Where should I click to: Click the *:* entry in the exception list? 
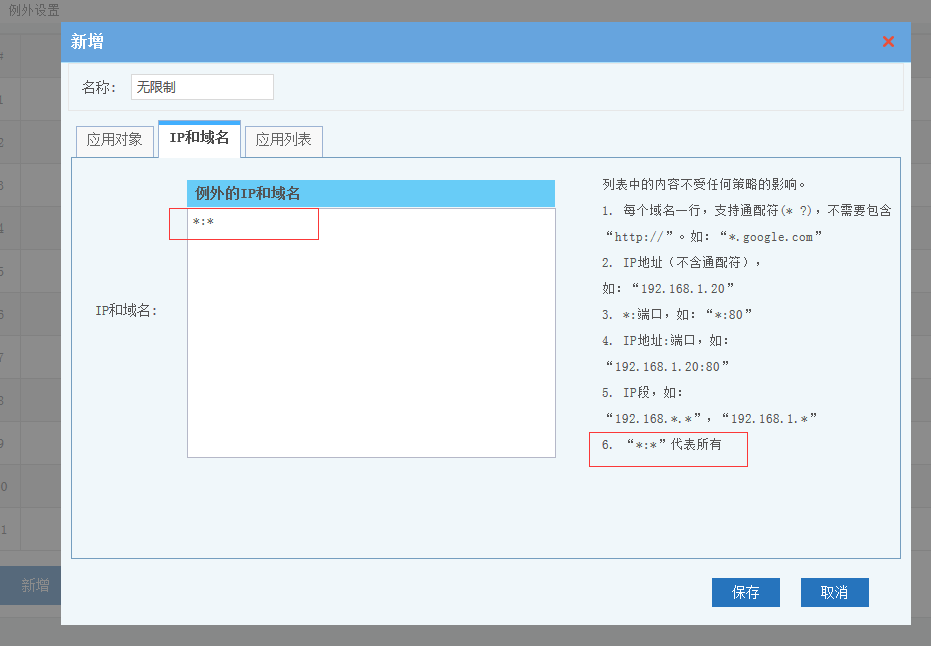pyautogui.click(x=204, y=222)
